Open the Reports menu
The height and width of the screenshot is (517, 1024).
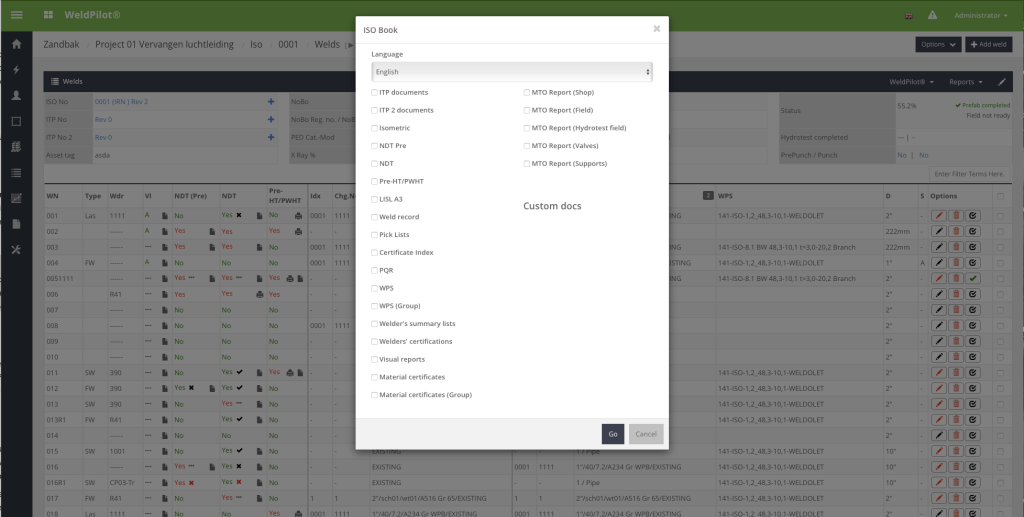[x=965, y=81]
